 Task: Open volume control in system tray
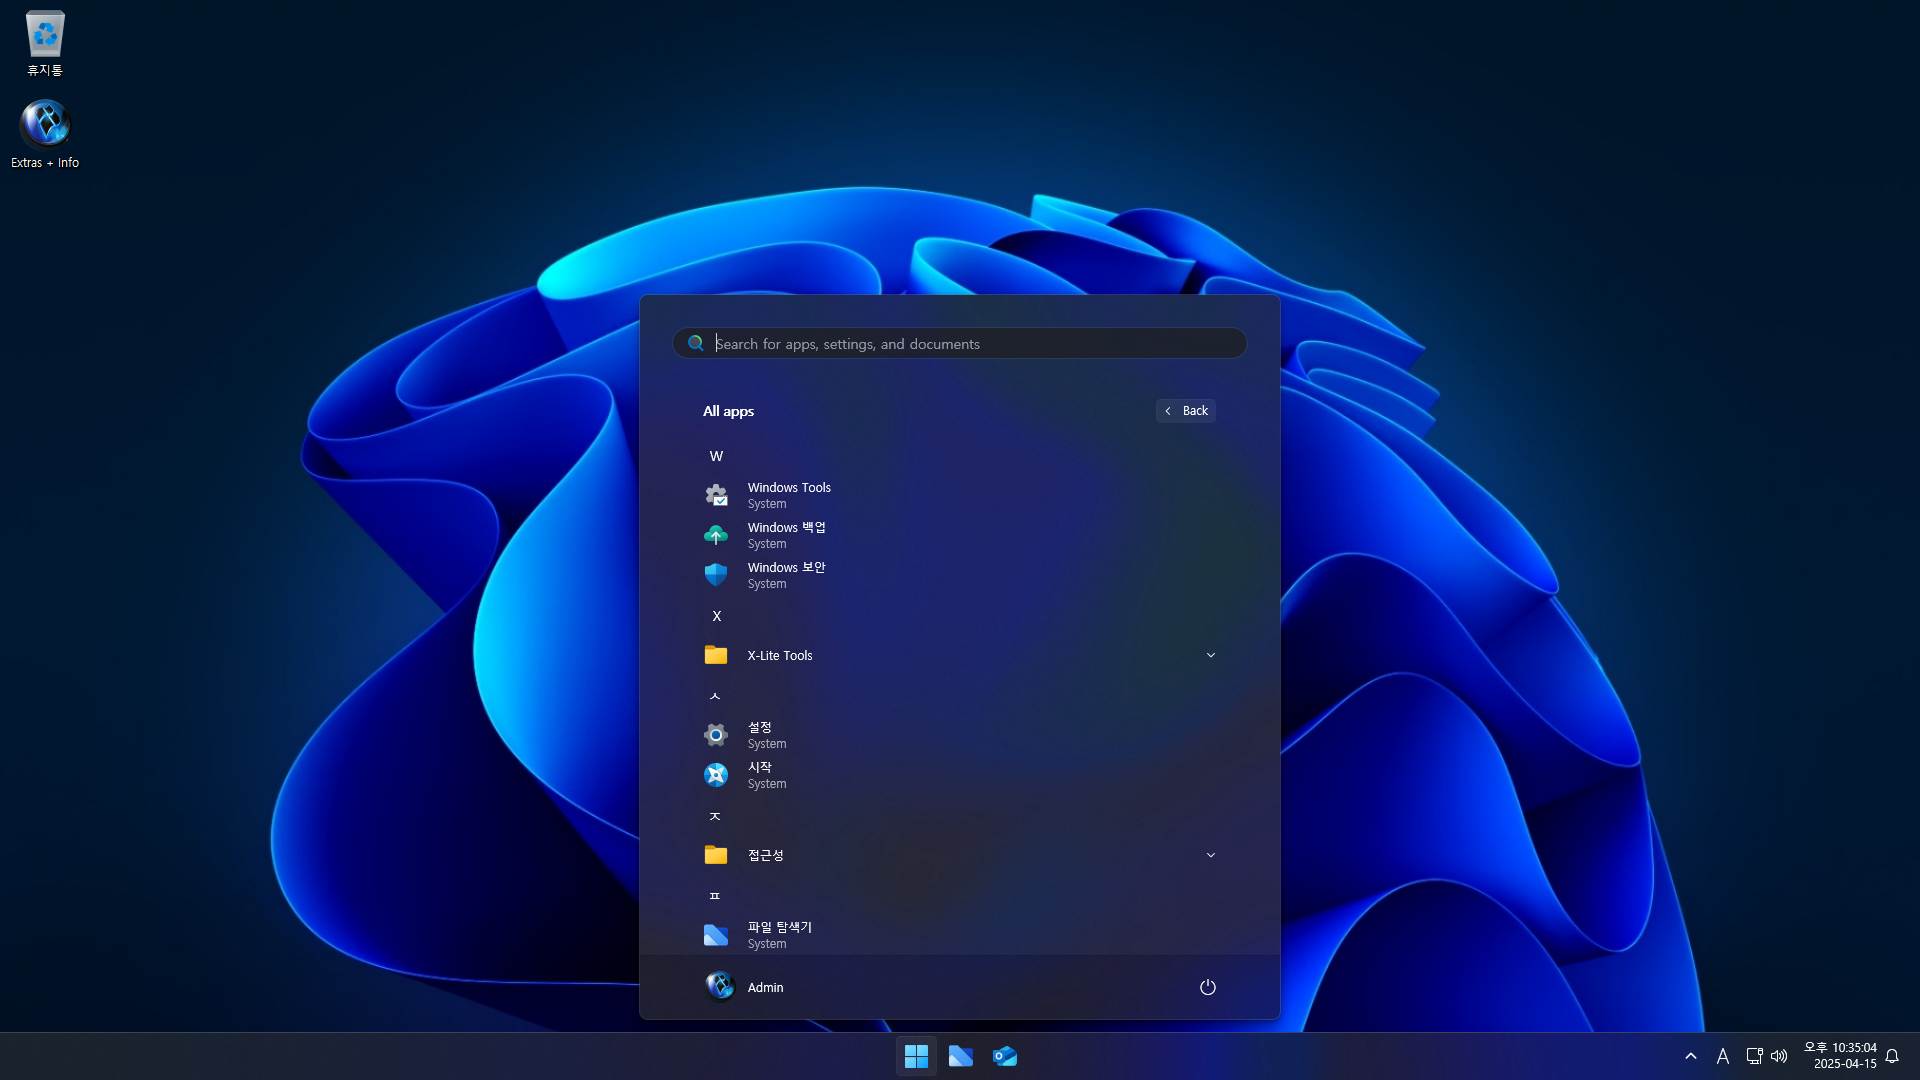pyautogui.click(x=1779, y=1056)
